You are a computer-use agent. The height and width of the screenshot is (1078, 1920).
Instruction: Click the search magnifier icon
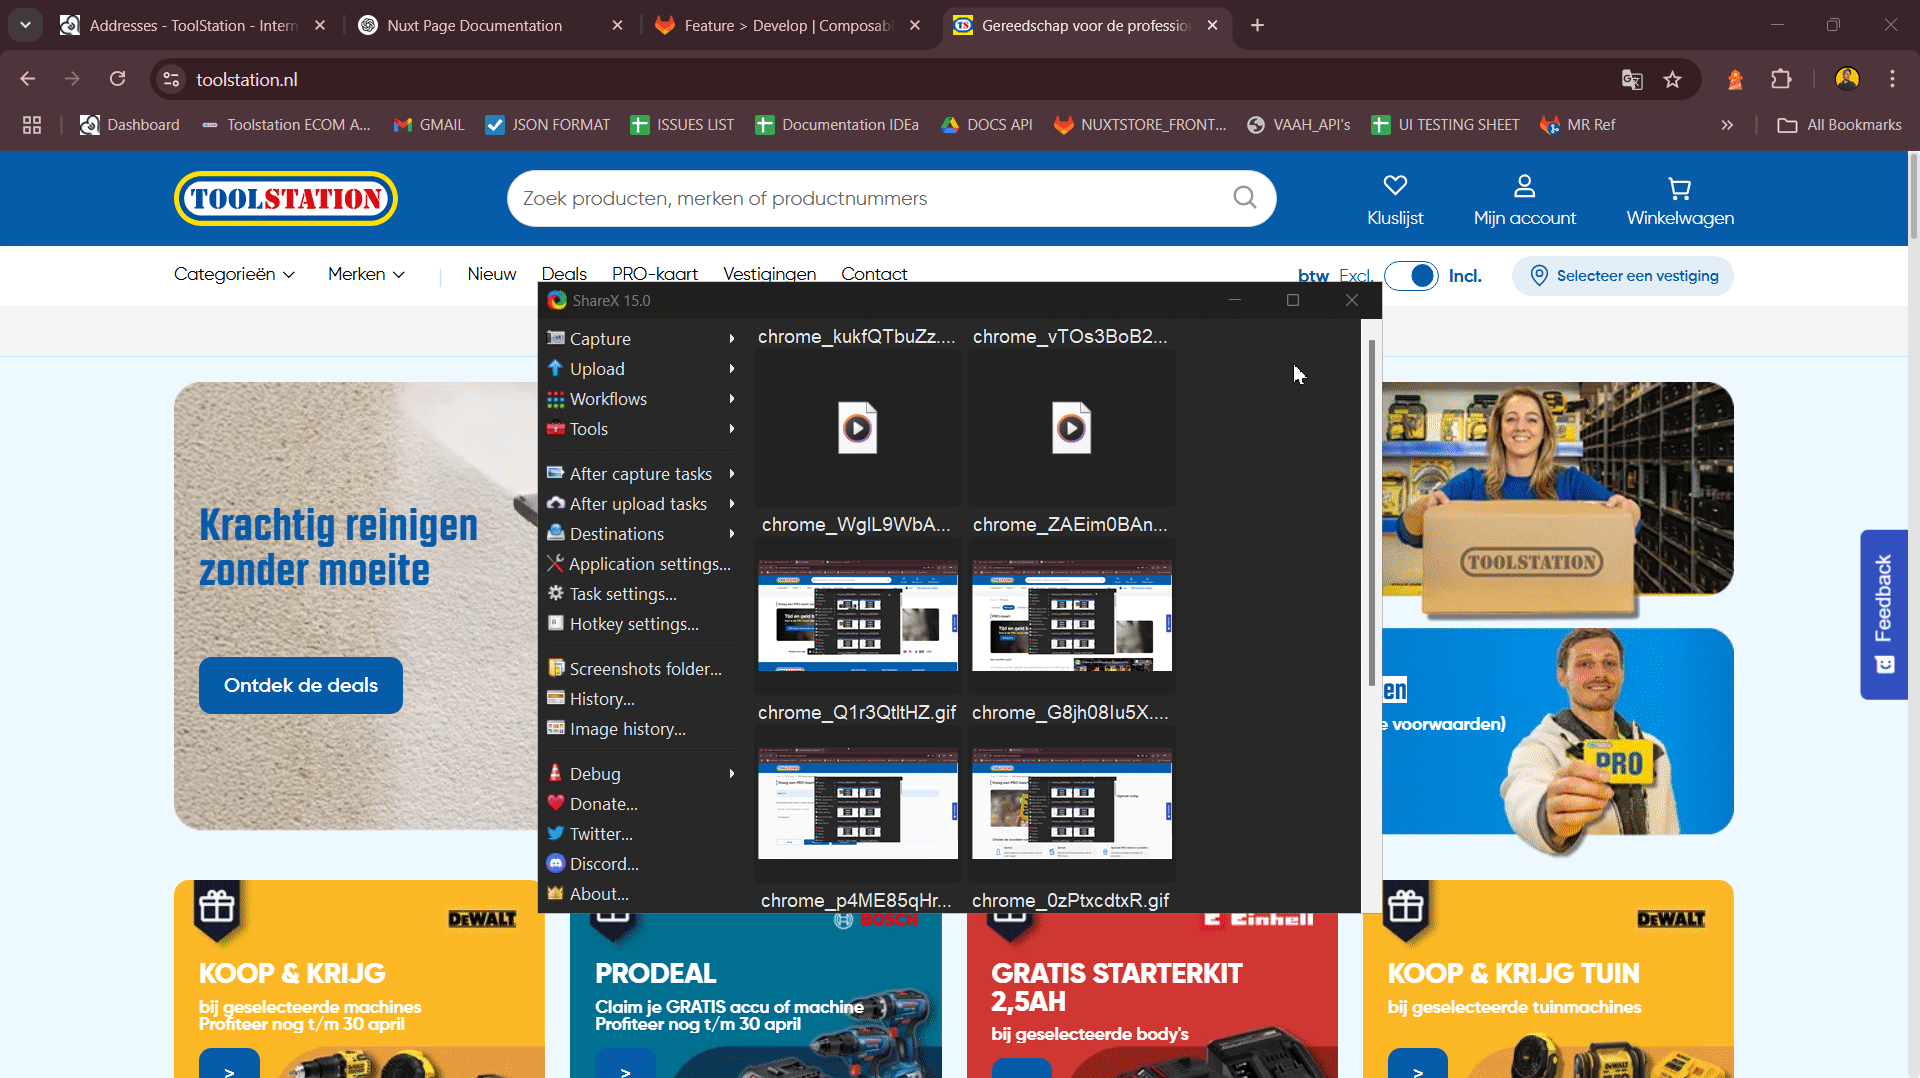point(1244,198)
